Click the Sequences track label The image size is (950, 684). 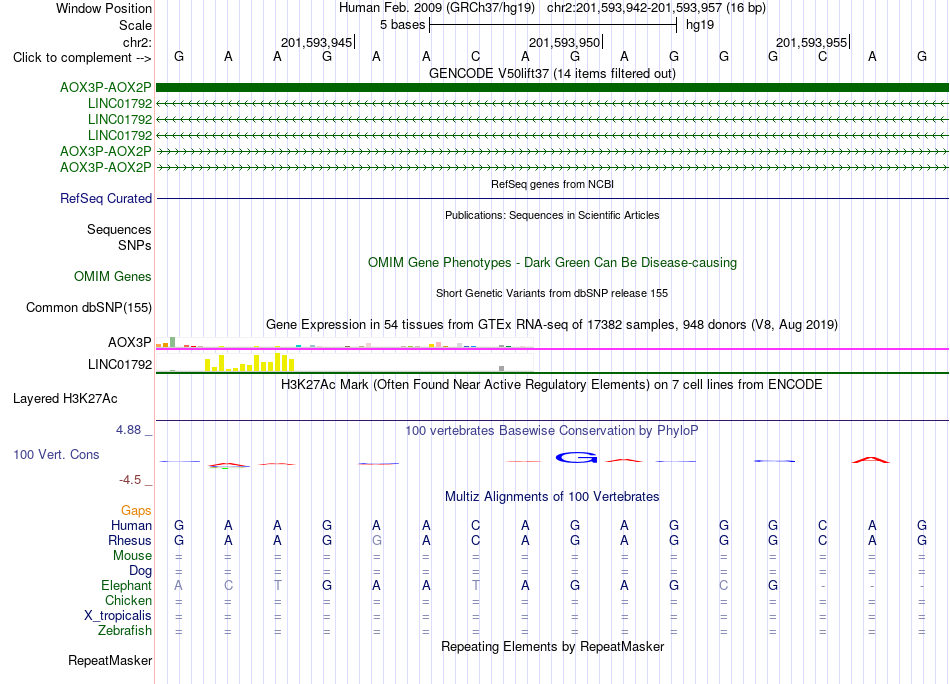119,230
